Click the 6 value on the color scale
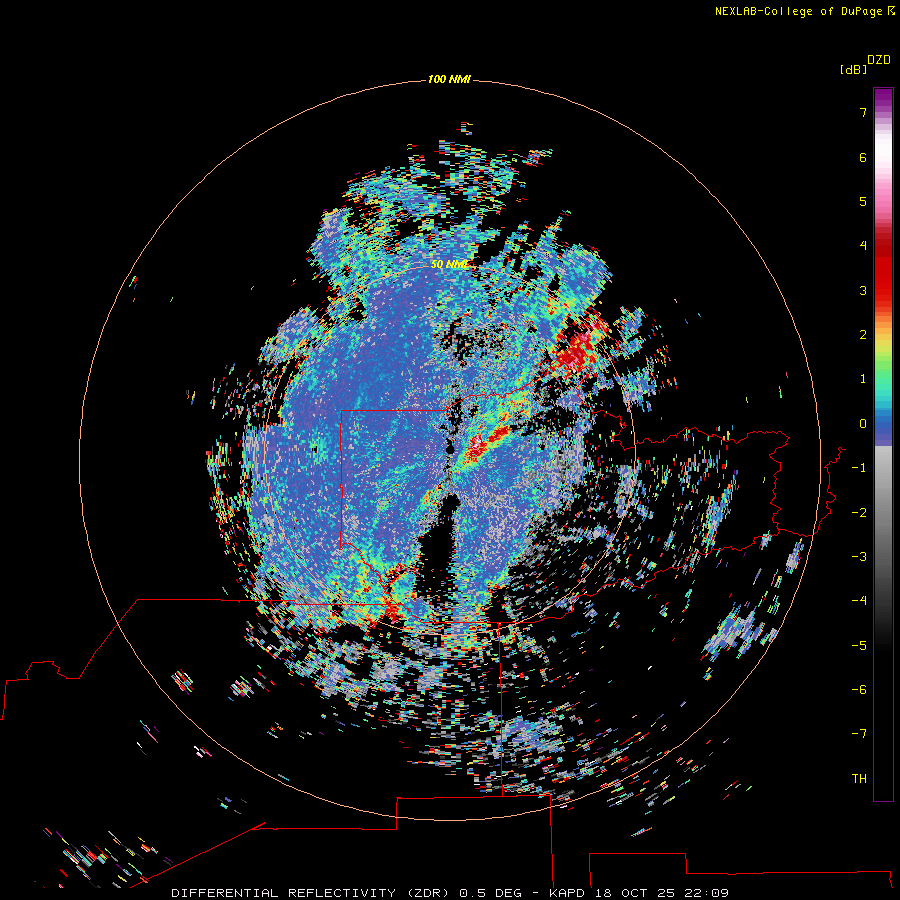Viewport: 900px width, 900px height. coord(863,157)
